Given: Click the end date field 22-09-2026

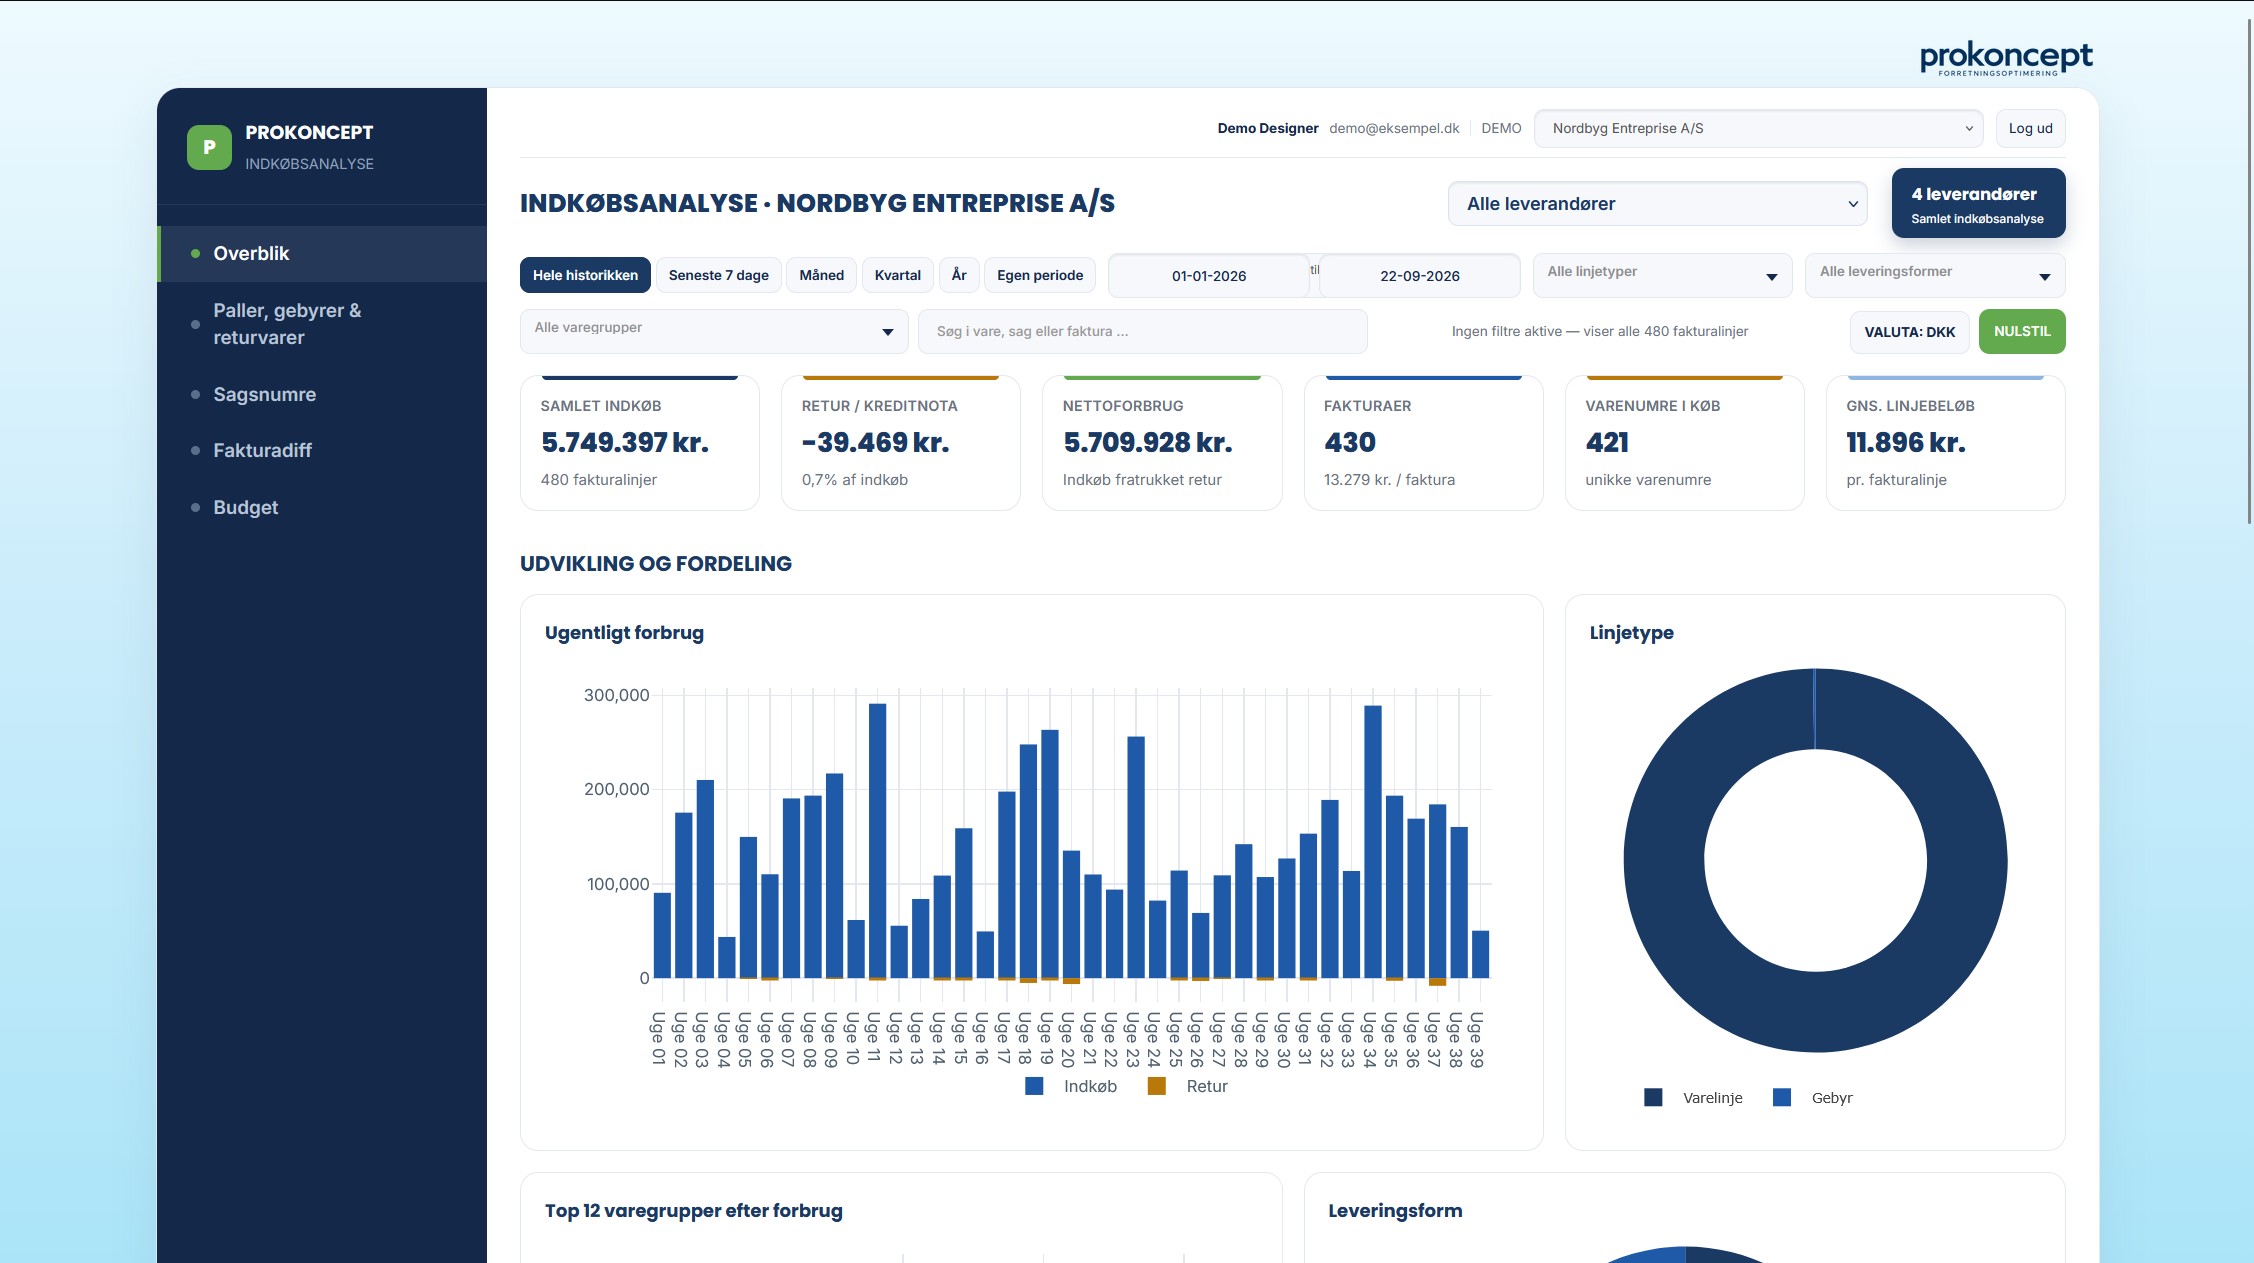Looking at the screenshot, I should (1420, 276).
